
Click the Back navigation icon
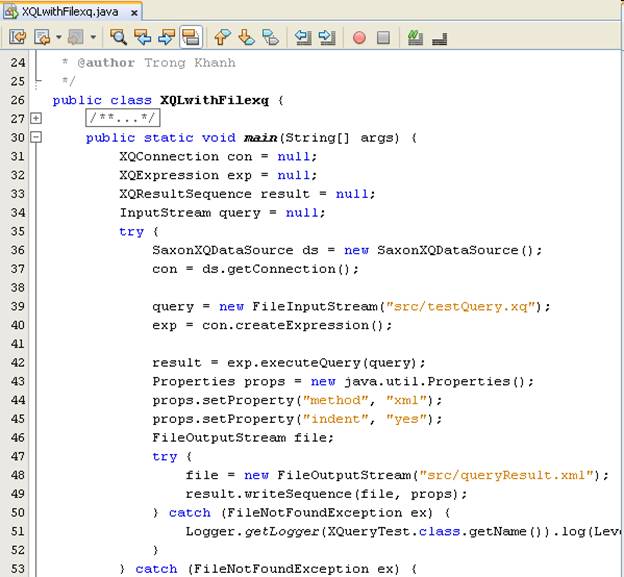42,37
